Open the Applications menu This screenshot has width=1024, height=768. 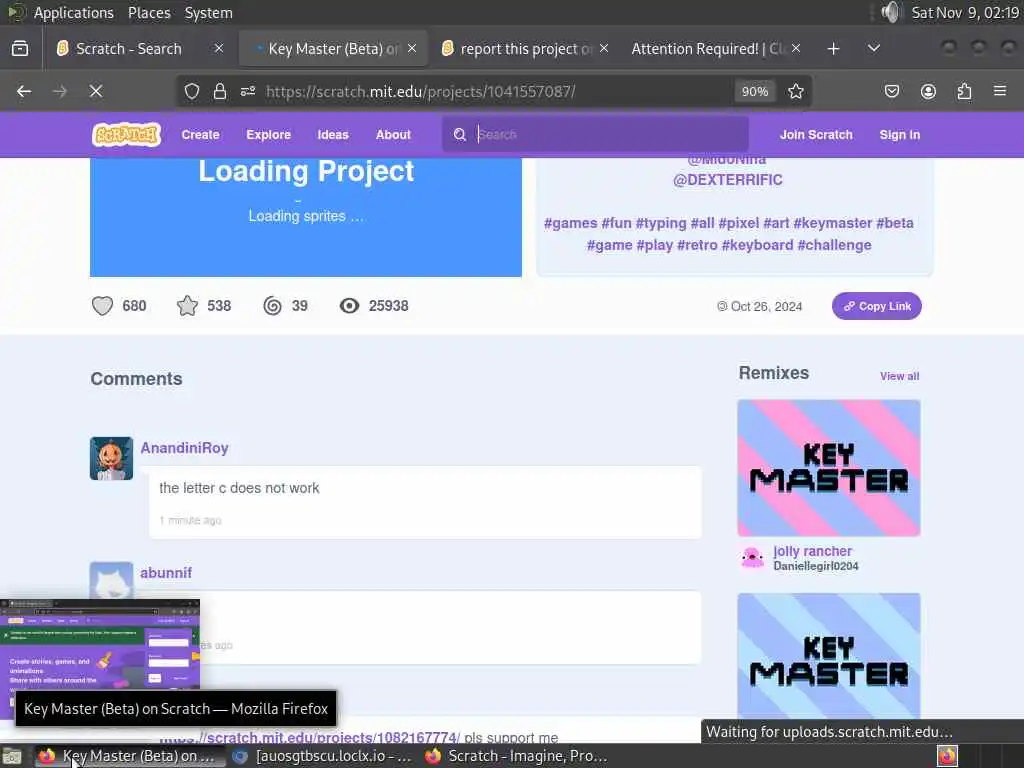[x=73, y=12]
